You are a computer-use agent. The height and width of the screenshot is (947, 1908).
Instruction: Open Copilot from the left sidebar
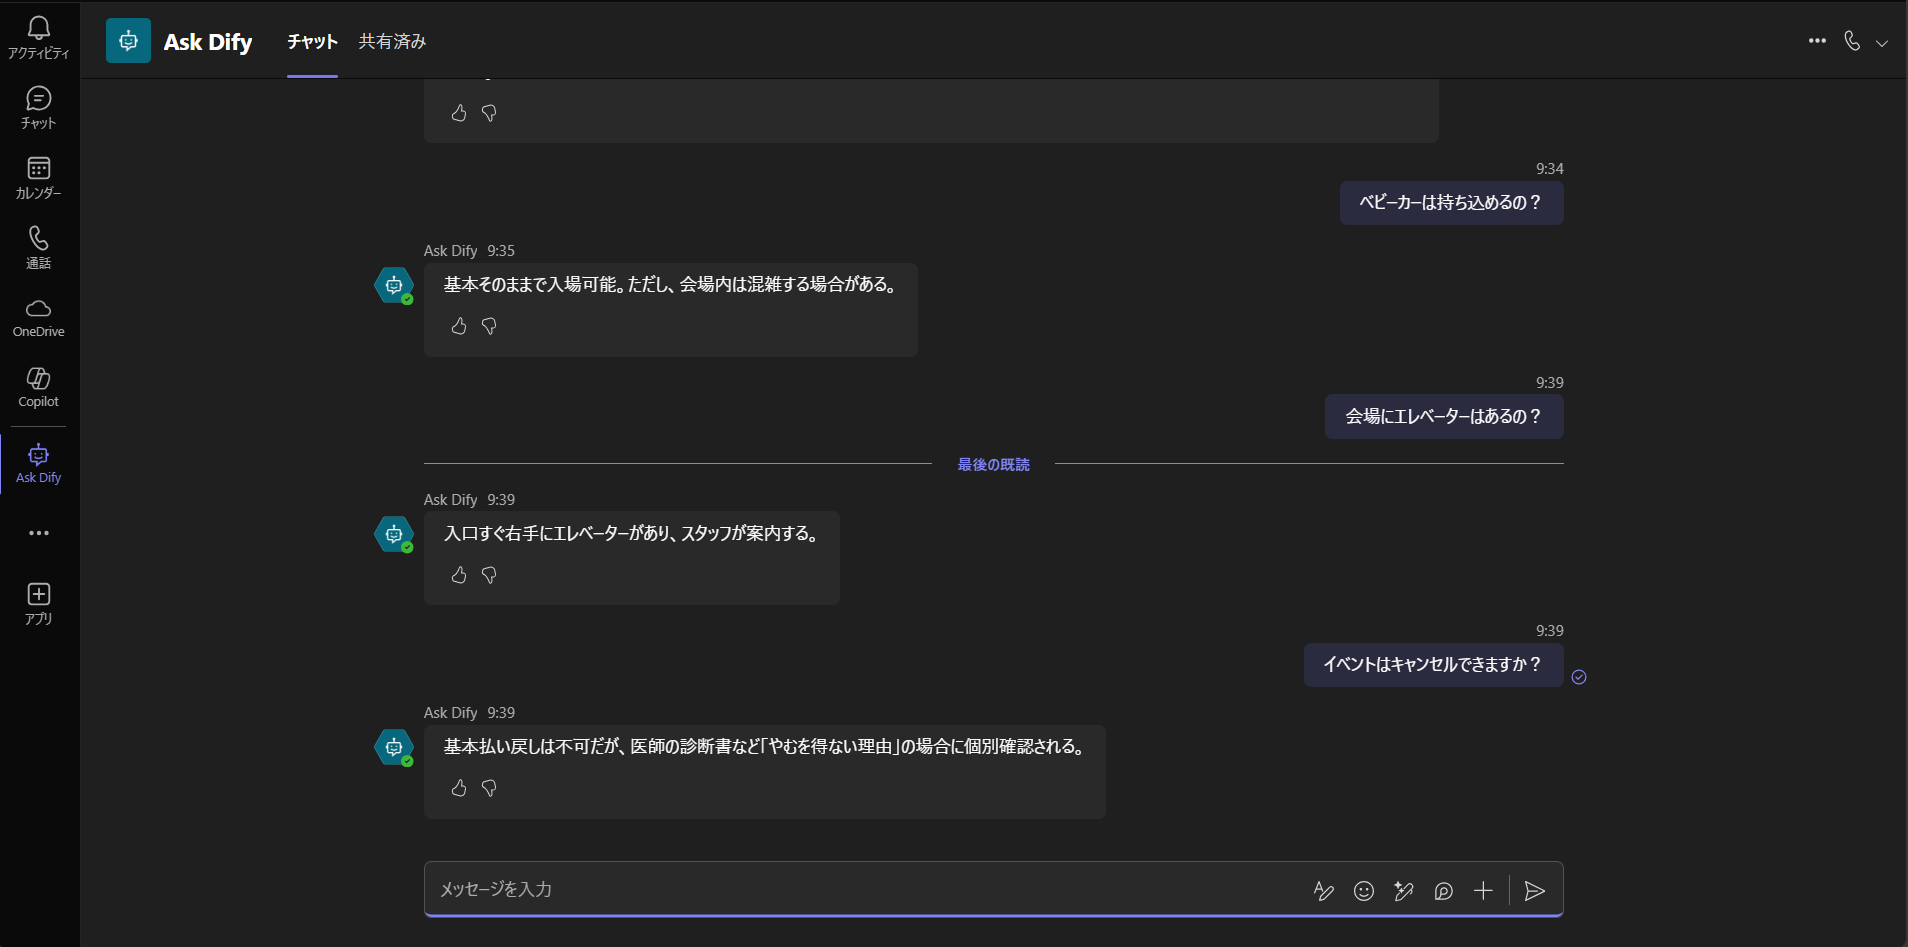38,388
